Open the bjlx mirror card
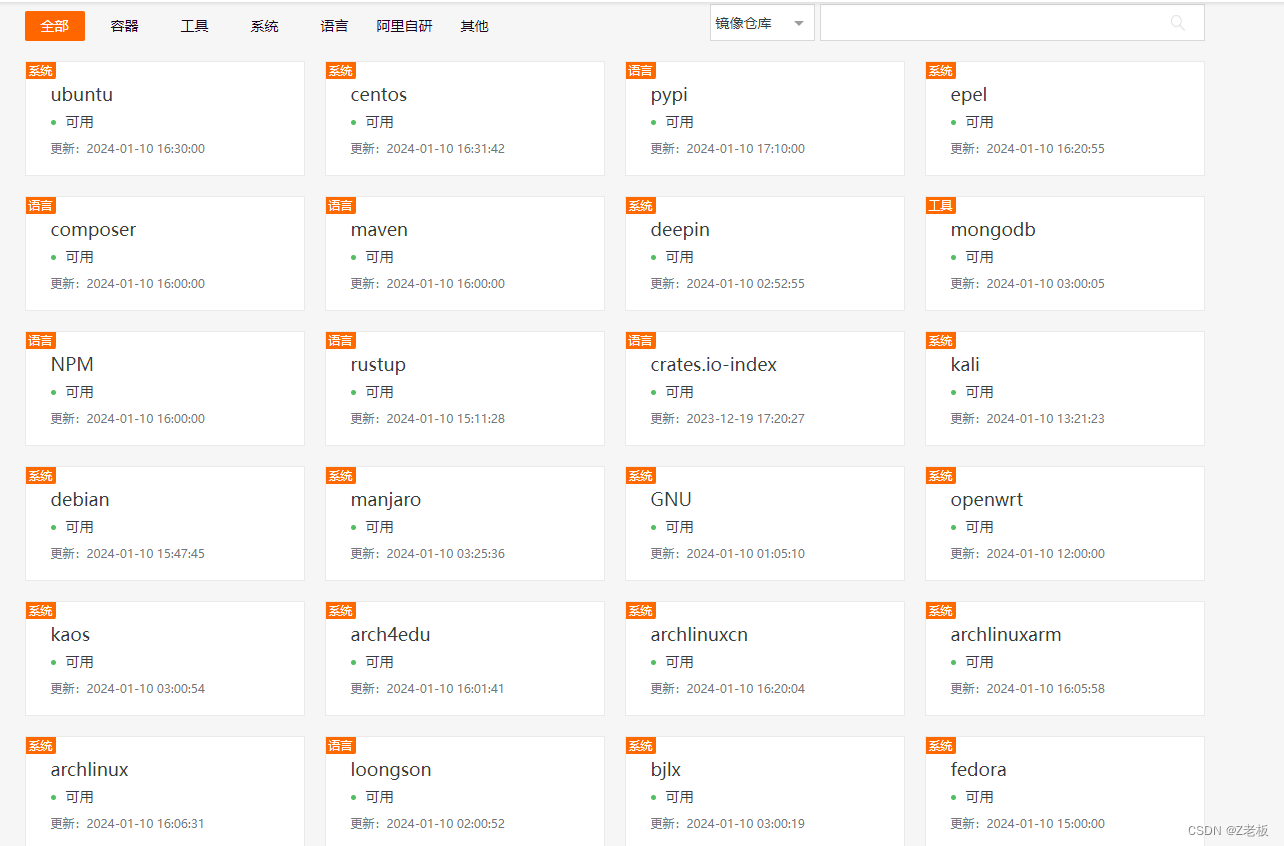The image size is (1284, 846). pos(765,791)
